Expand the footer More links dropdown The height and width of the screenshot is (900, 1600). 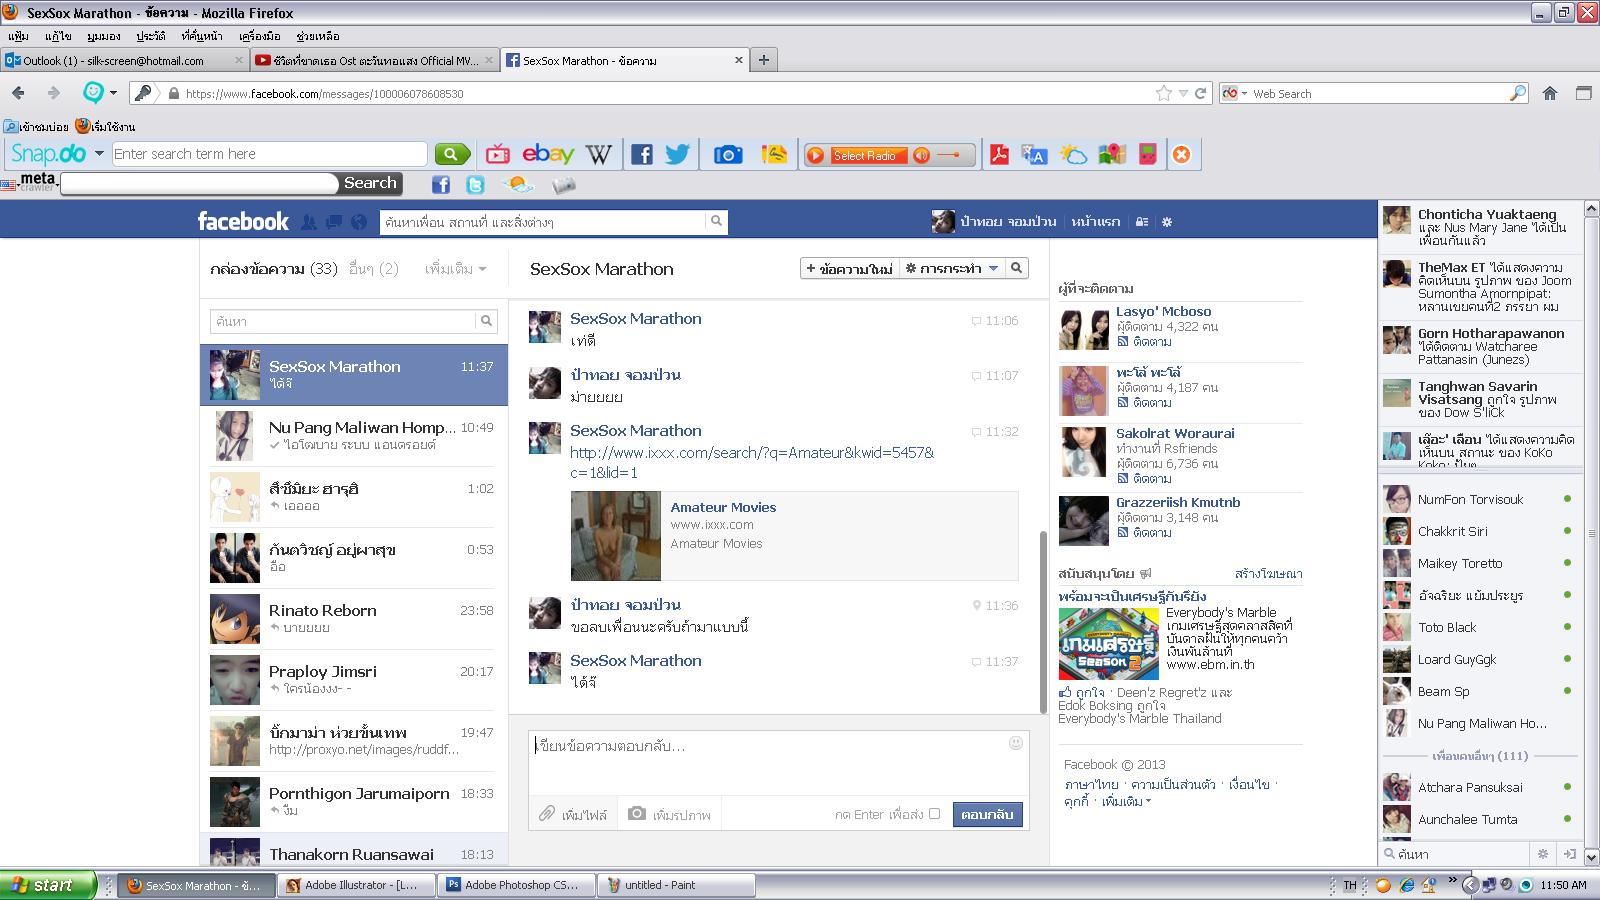pyautogui.click(x=1126, y=802)
